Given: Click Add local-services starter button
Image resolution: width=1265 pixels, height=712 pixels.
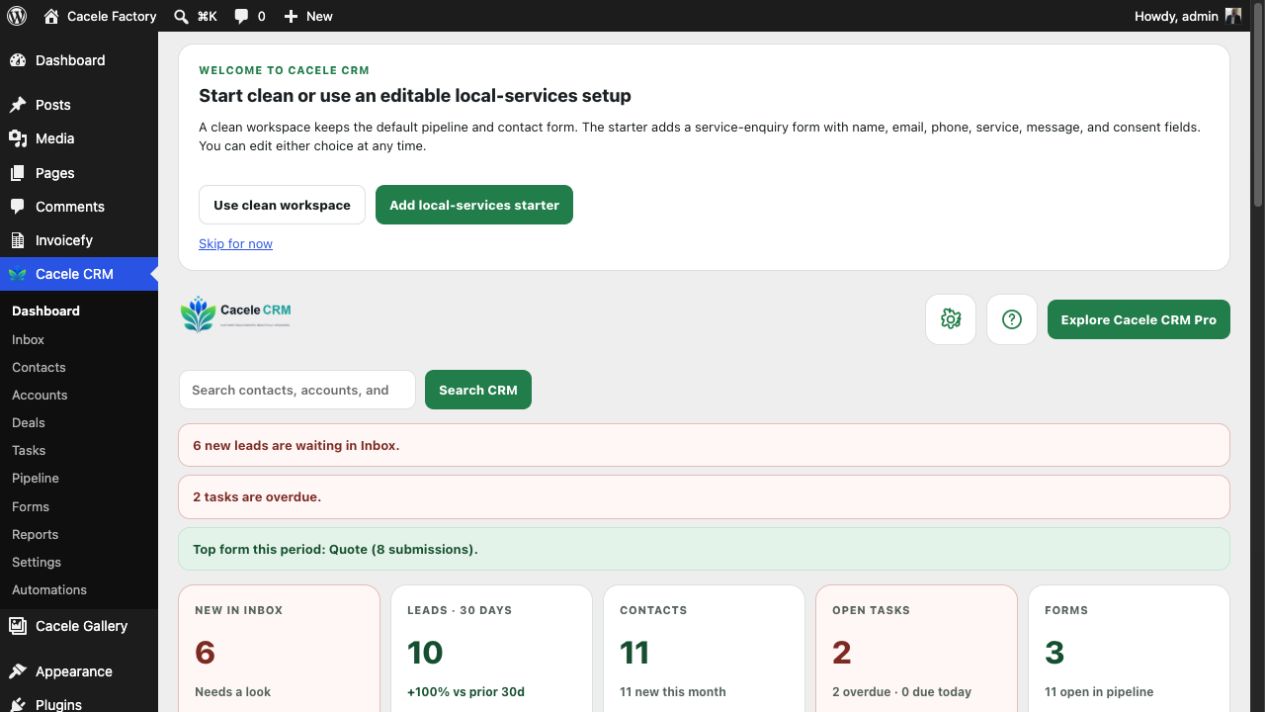Looking at the screenshot, I should point(474,205).
